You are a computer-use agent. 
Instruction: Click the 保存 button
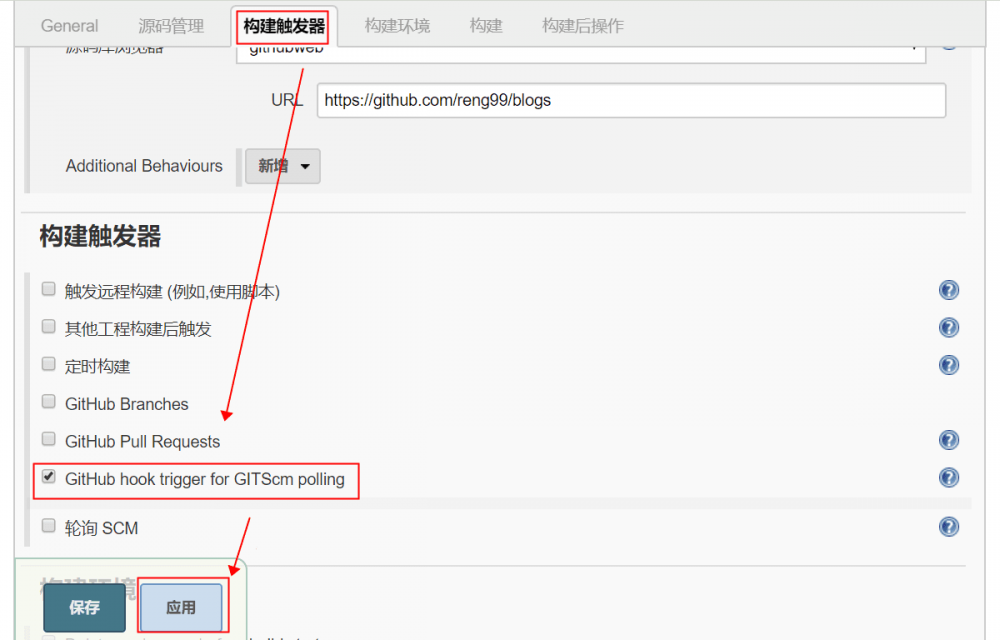click(84, 607)
